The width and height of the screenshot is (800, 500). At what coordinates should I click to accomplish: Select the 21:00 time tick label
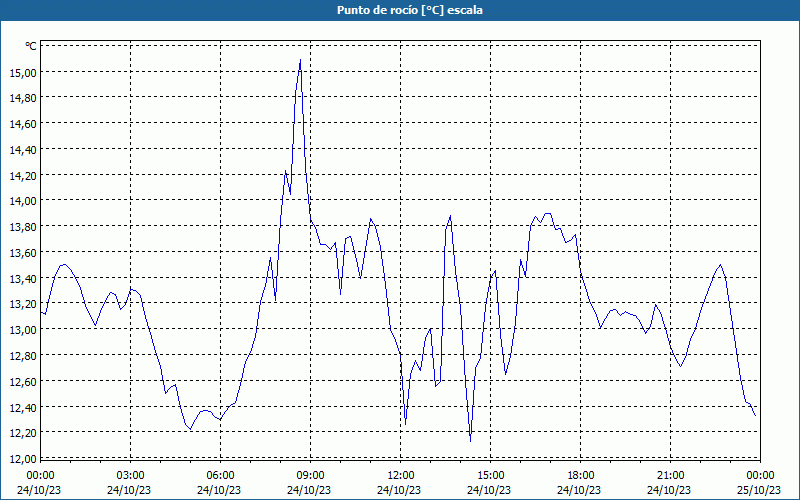670,476
